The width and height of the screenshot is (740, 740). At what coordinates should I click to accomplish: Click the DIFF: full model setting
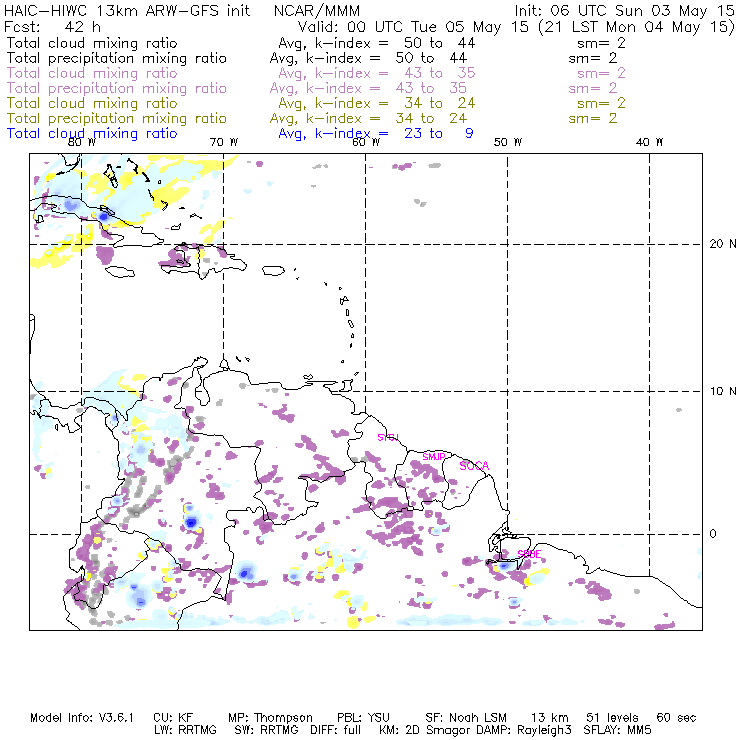click(x=336, y=730)
